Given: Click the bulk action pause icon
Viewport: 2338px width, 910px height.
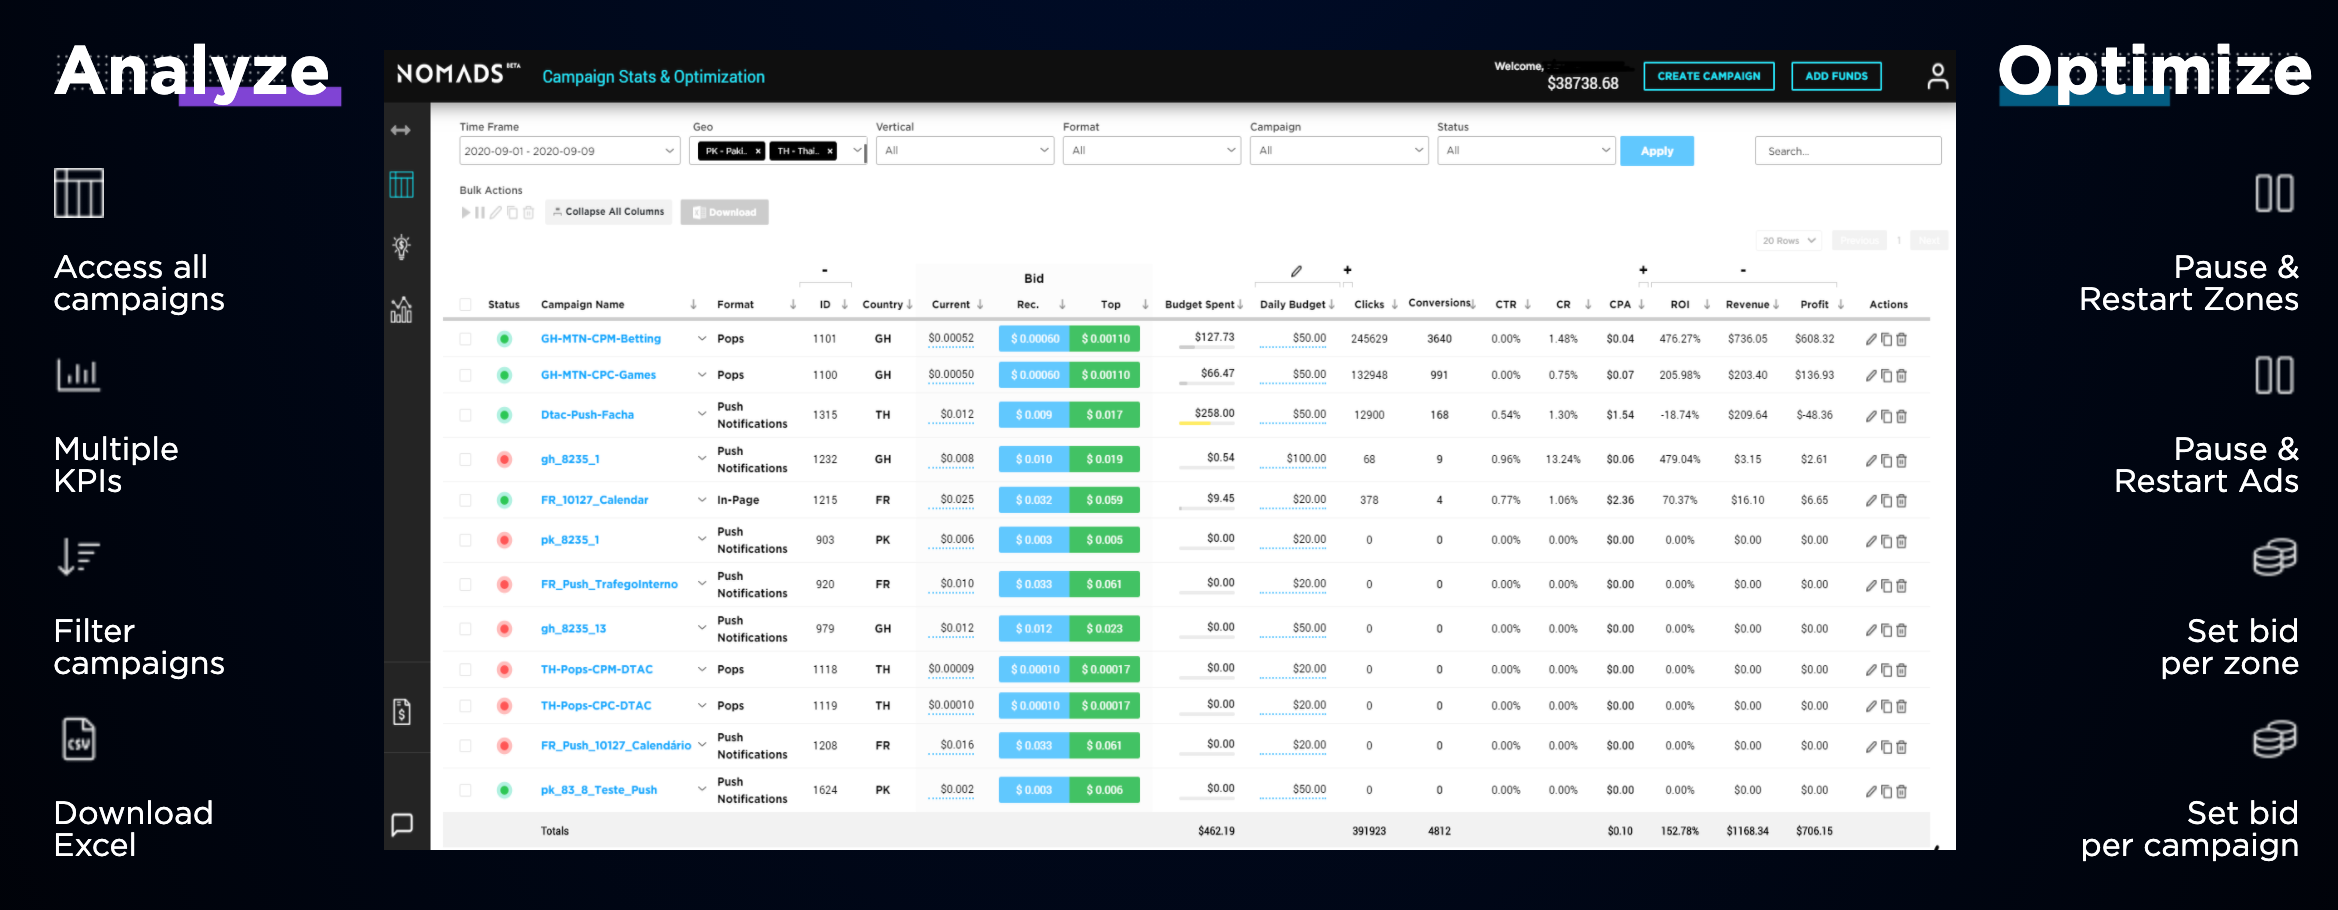Looking at the screenshot, I should click(480, 212).
